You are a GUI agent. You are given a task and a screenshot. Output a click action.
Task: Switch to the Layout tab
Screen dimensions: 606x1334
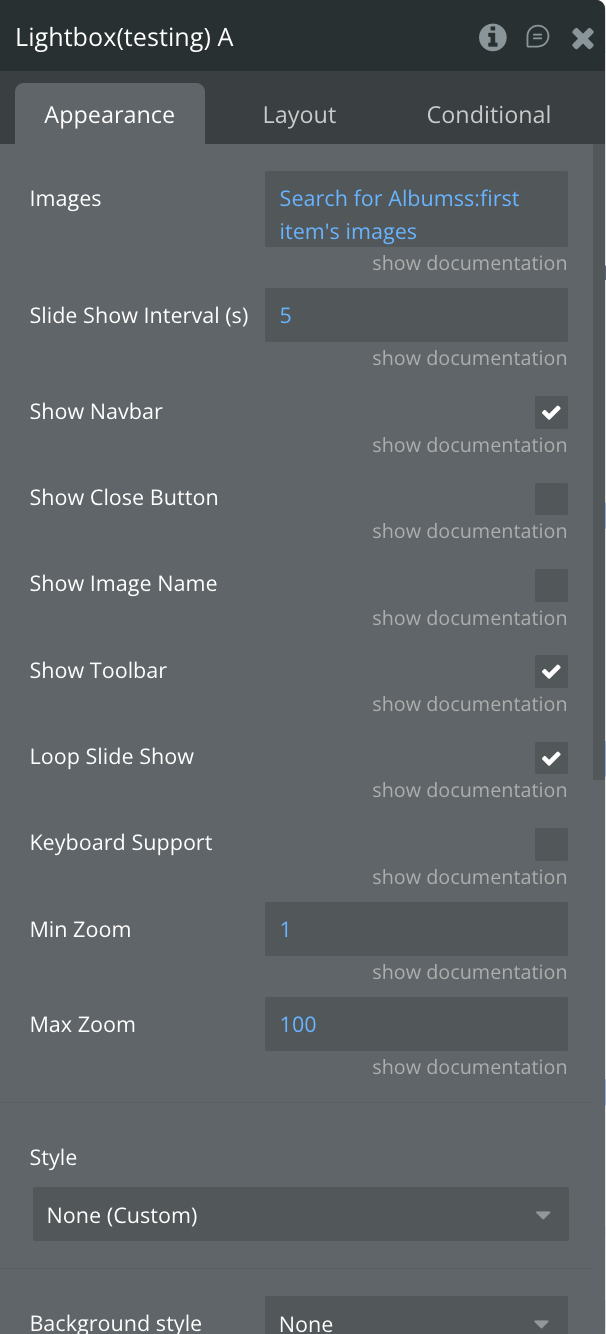[299, 115]
